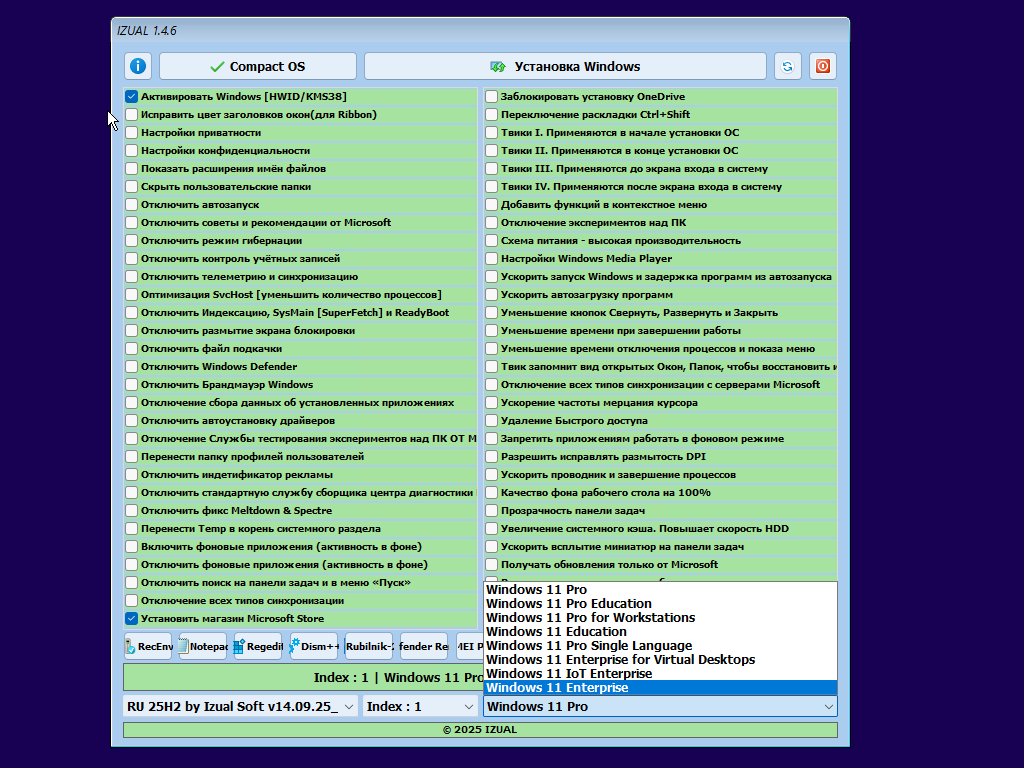Uncheck Активировать Windows [HWID/KMS38]
This screenshot has height=768, width=1024.
(x=132, y=97)
